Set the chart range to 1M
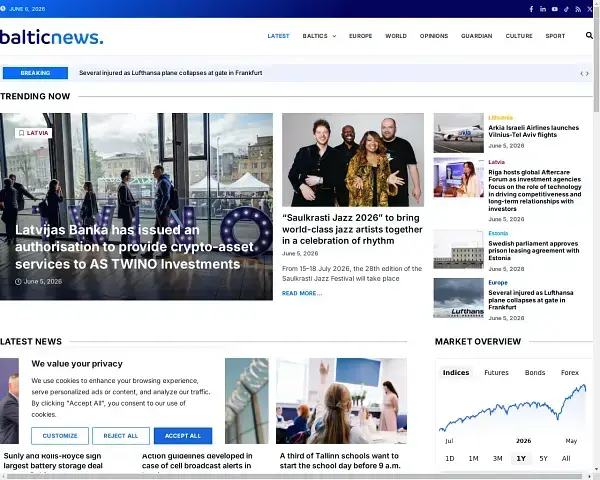600x480 pixels. point(473,458)
